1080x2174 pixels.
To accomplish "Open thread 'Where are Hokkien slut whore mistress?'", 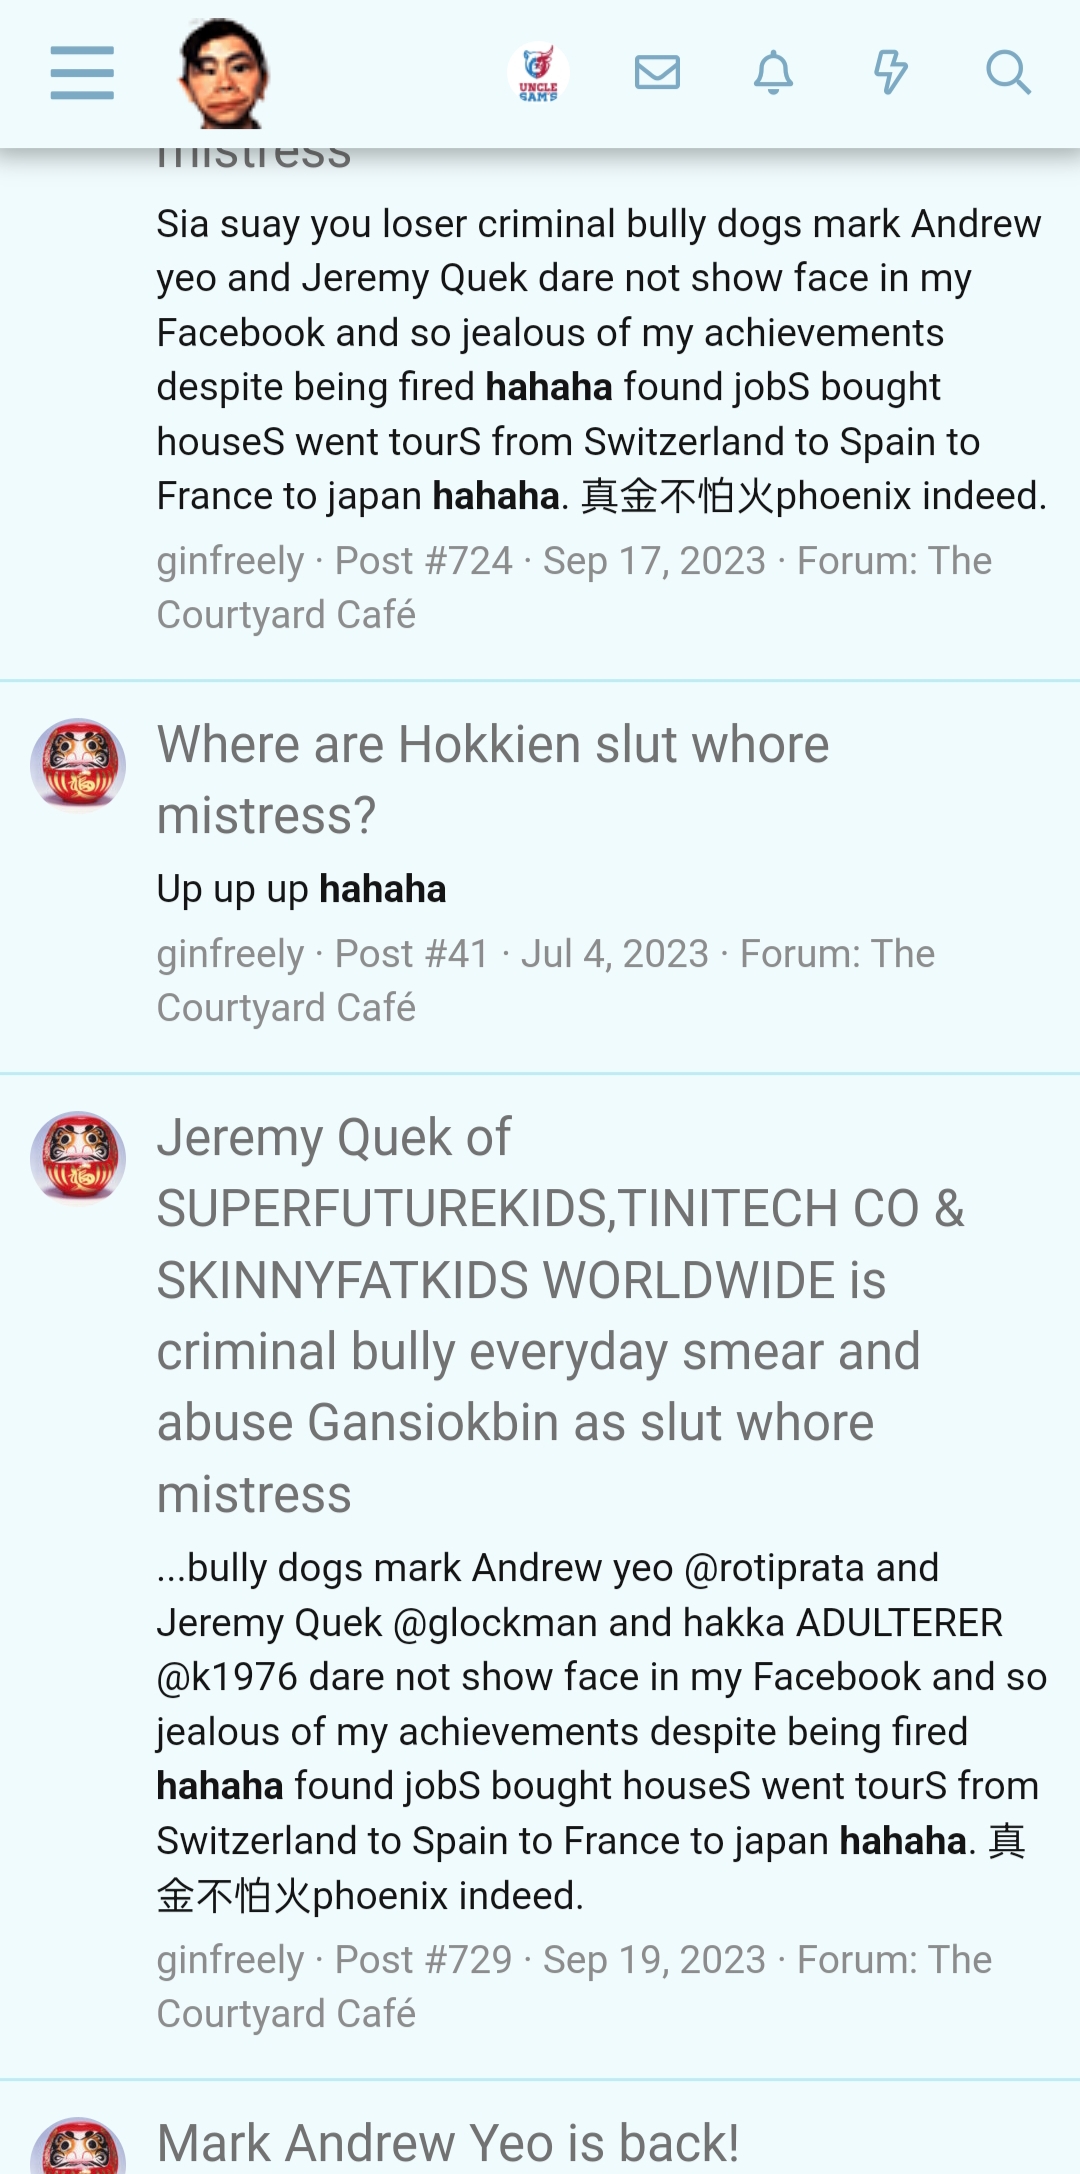I will pyautogui.click(x=493, y=780).
